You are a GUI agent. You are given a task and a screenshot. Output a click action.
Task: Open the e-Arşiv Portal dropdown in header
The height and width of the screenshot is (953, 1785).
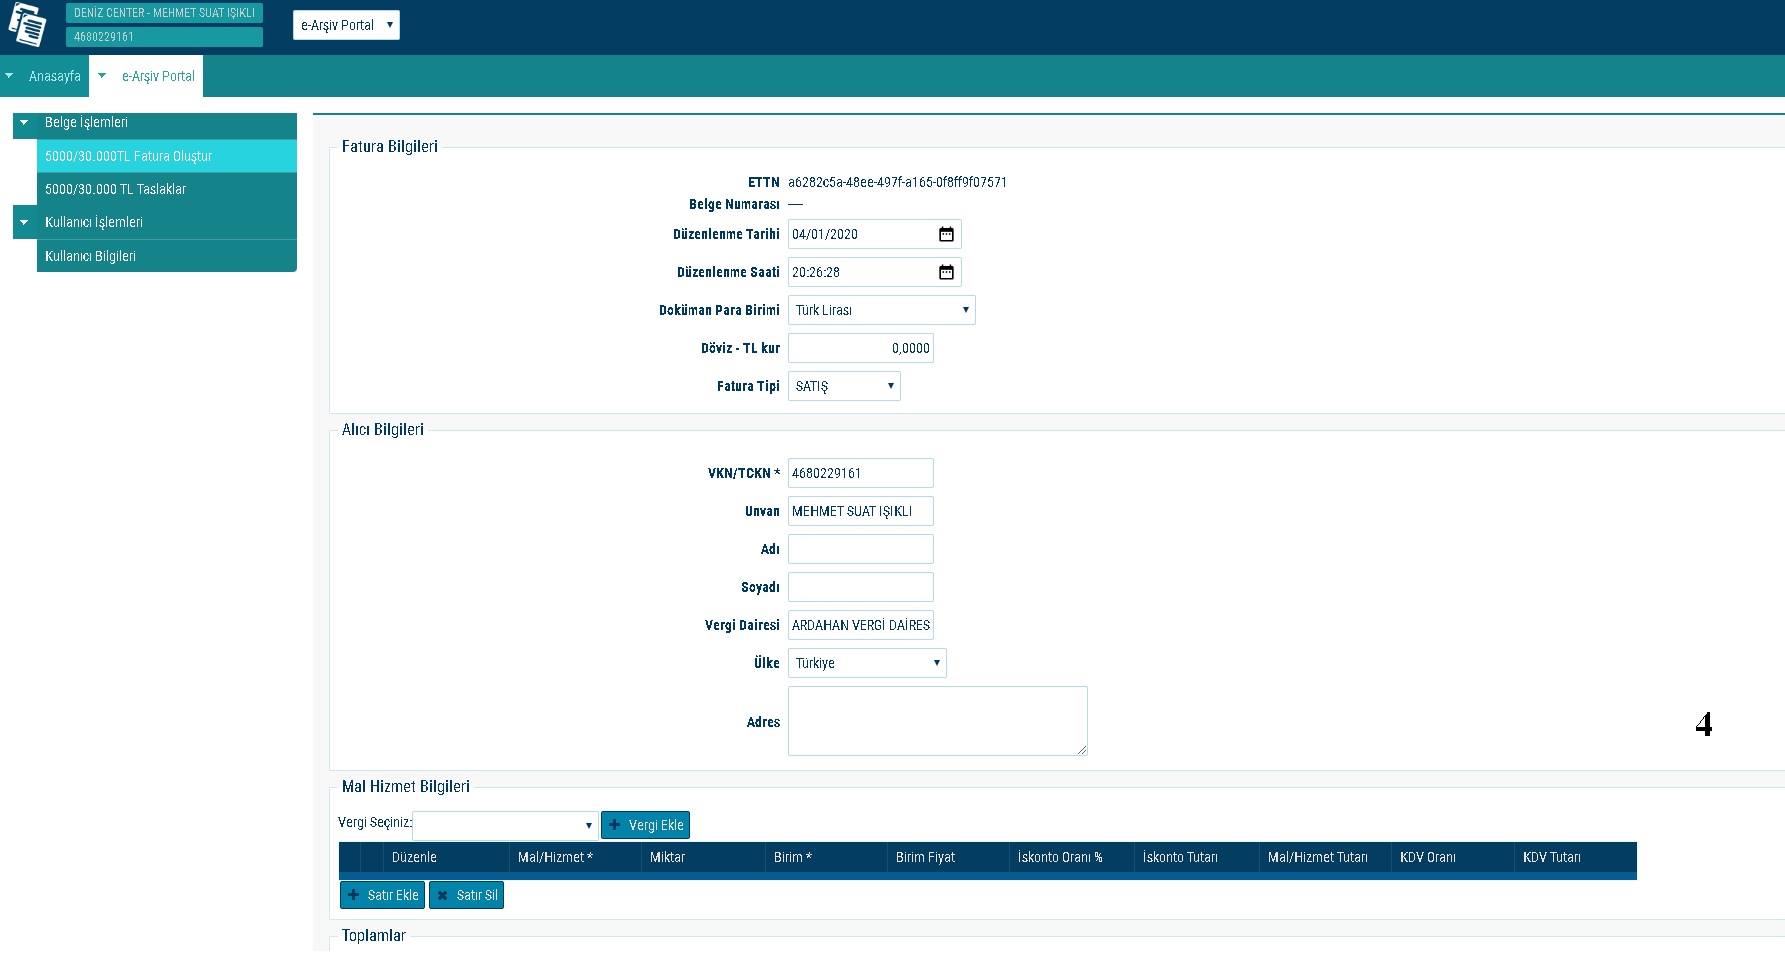tap(346, 25)
